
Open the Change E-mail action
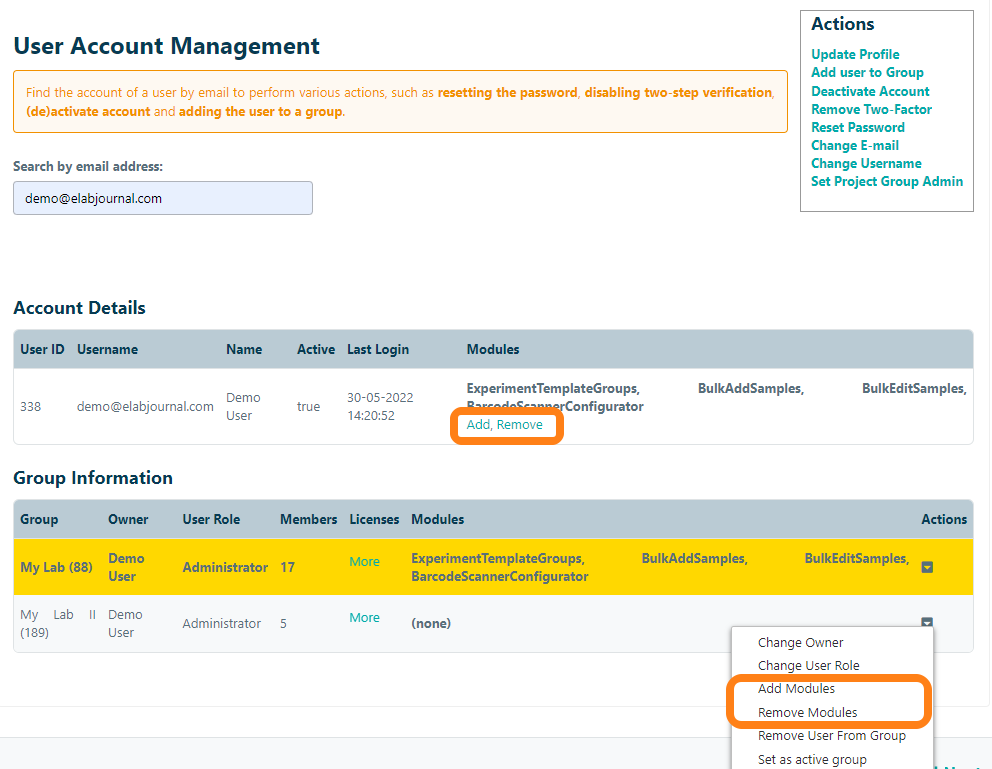(854, 145)
